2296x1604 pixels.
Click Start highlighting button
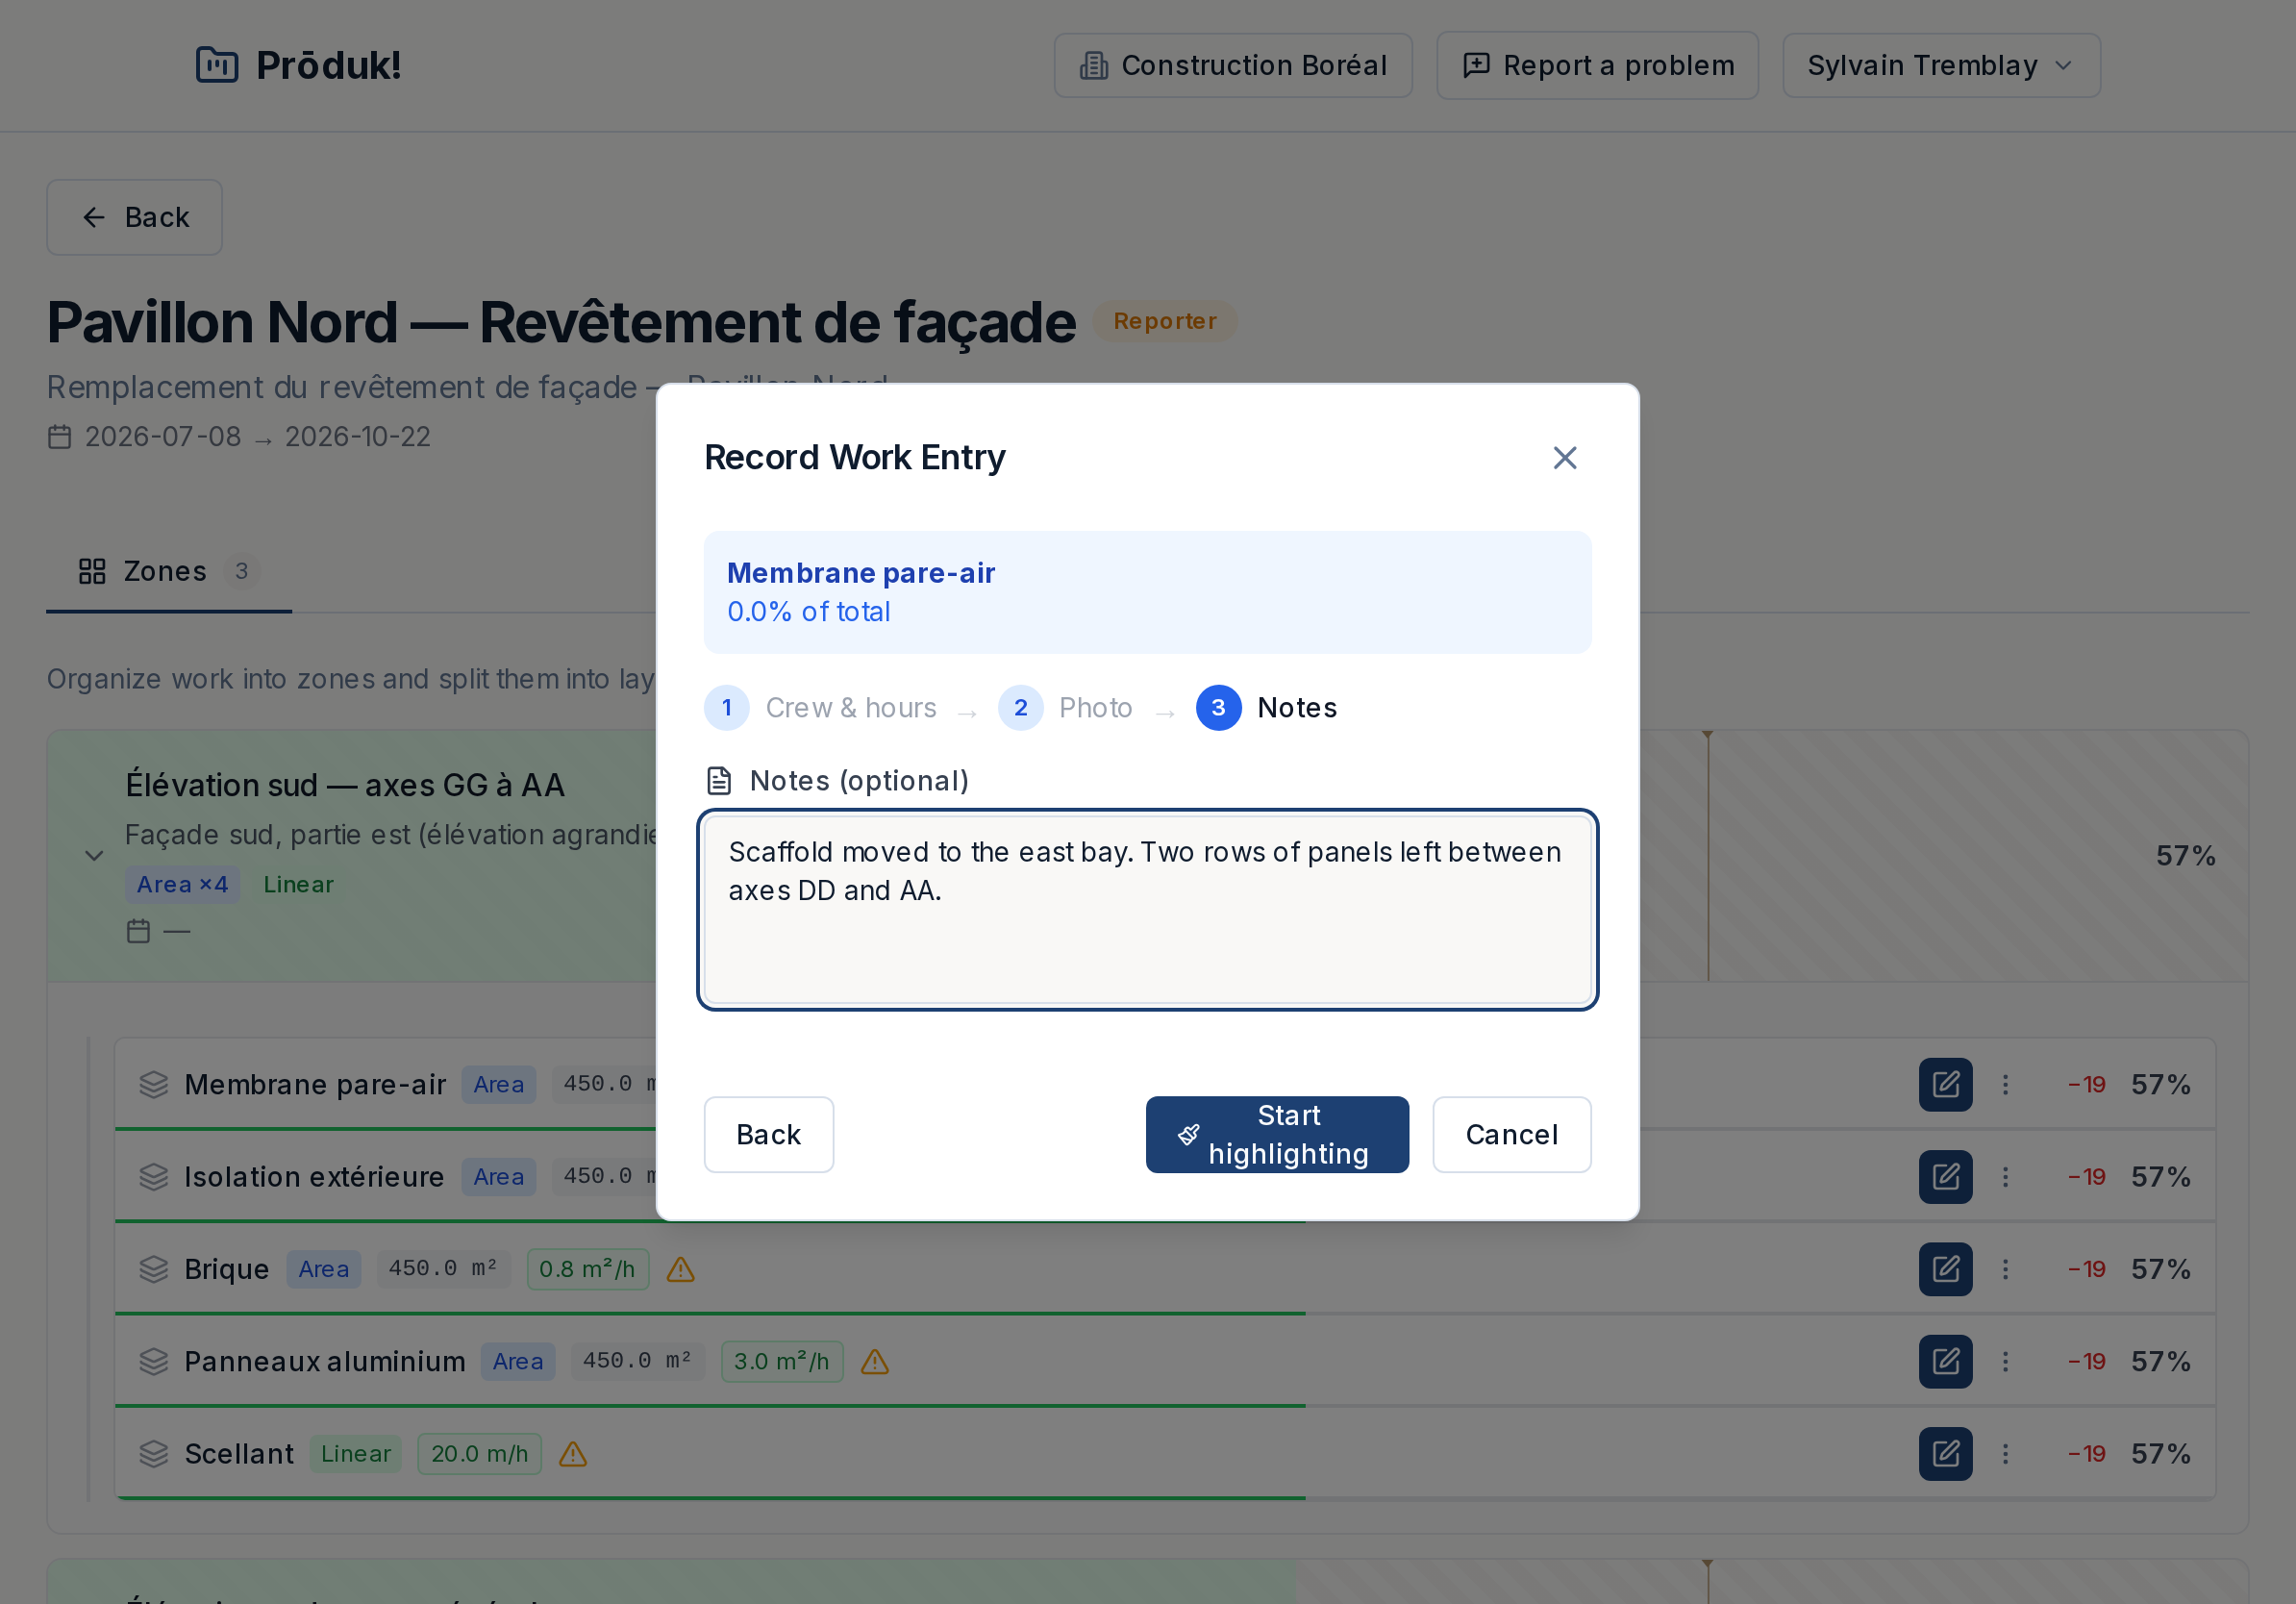coord(1277,1134)
